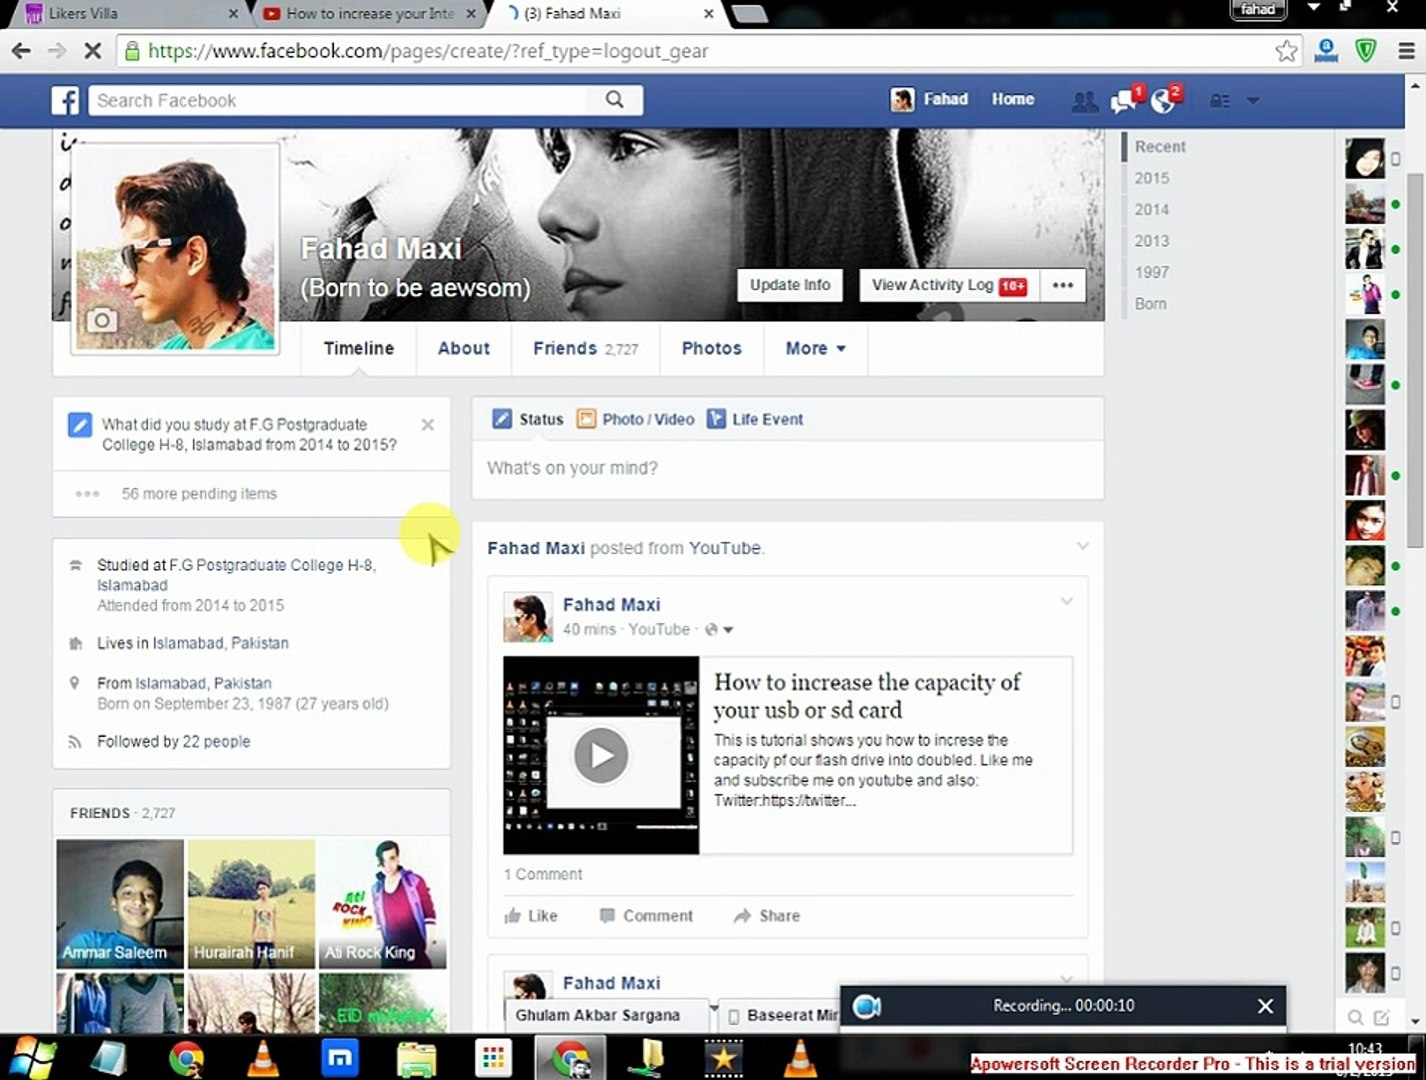Open the 'How to increase the capacity' video title
Image resolution: width=1426 pixels, height=1080 pixels.
click(x=867, y=696)
